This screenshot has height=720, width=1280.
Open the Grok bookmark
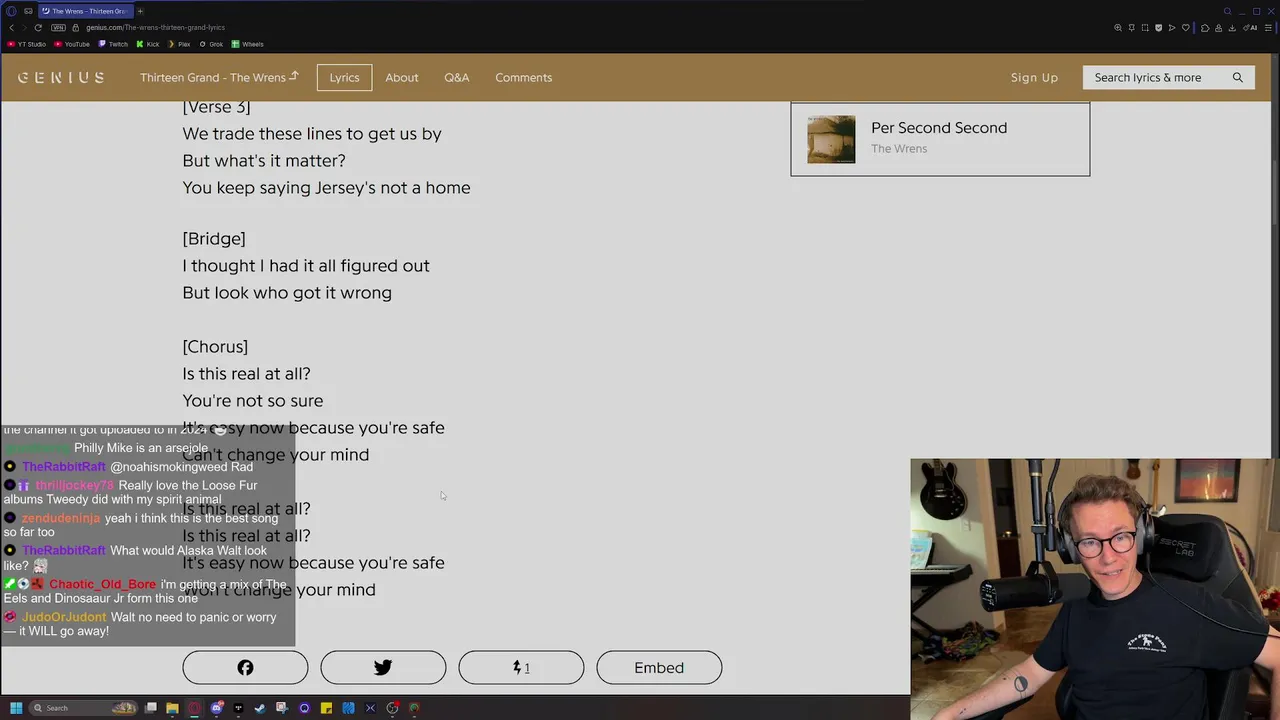[211, 44]
